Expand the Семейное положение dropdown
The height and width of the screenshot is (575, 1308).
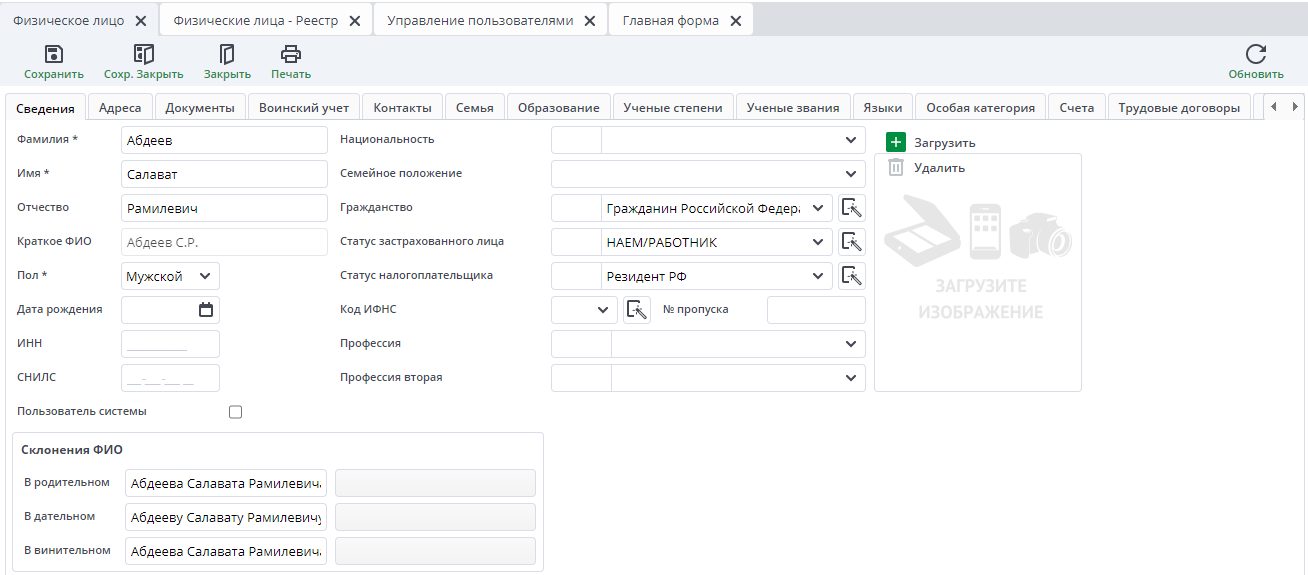(851, 174)
